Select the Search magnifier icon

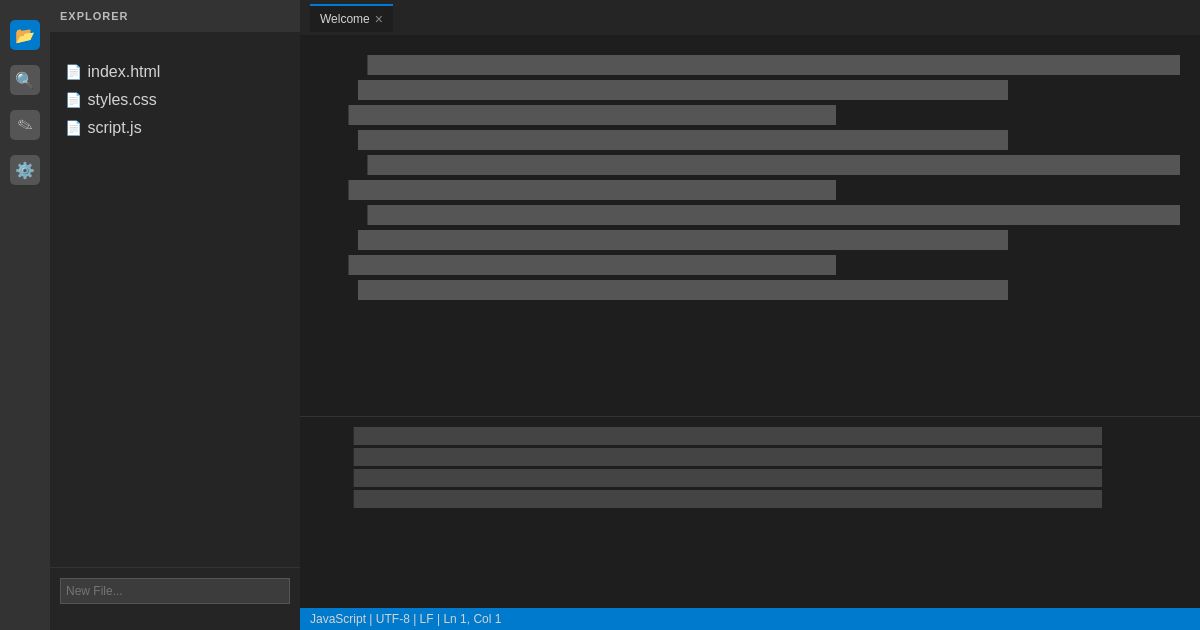click(x=25, y=80)
